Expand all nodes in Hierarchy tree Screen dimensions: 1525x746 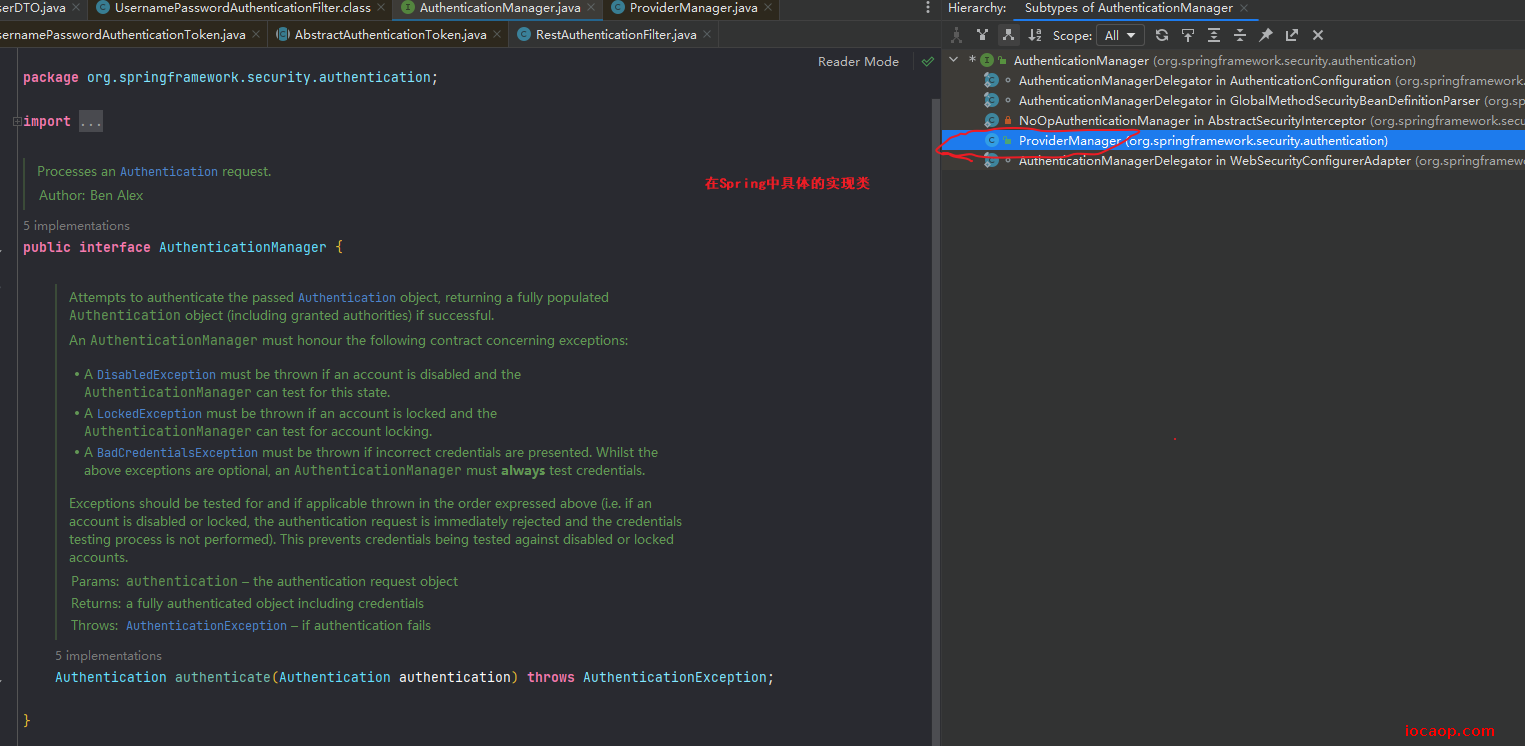point(1214,35)
